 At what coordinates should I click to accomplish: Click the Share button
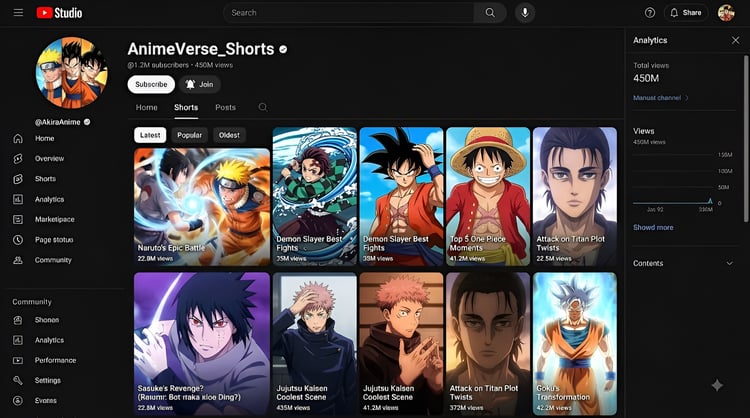pyautogui.click(x=686, y=13)
